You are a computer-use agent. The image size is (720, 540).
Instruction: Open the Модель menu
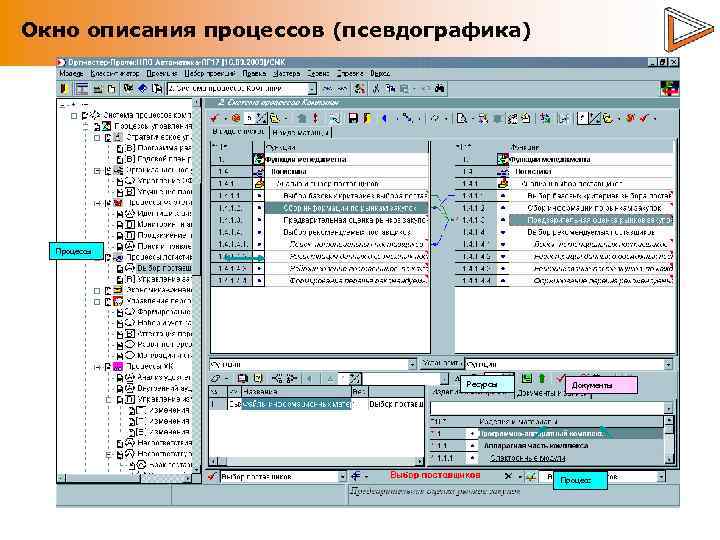tap(71, 73)
